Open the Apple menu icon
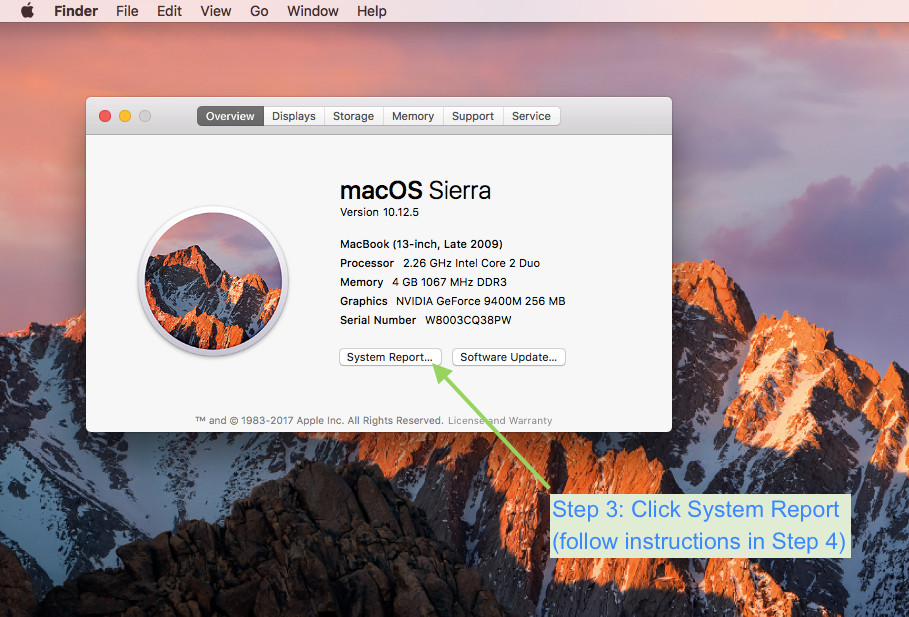Image resolution: width=909 pixels, height=617 pixels. [27, 11]
